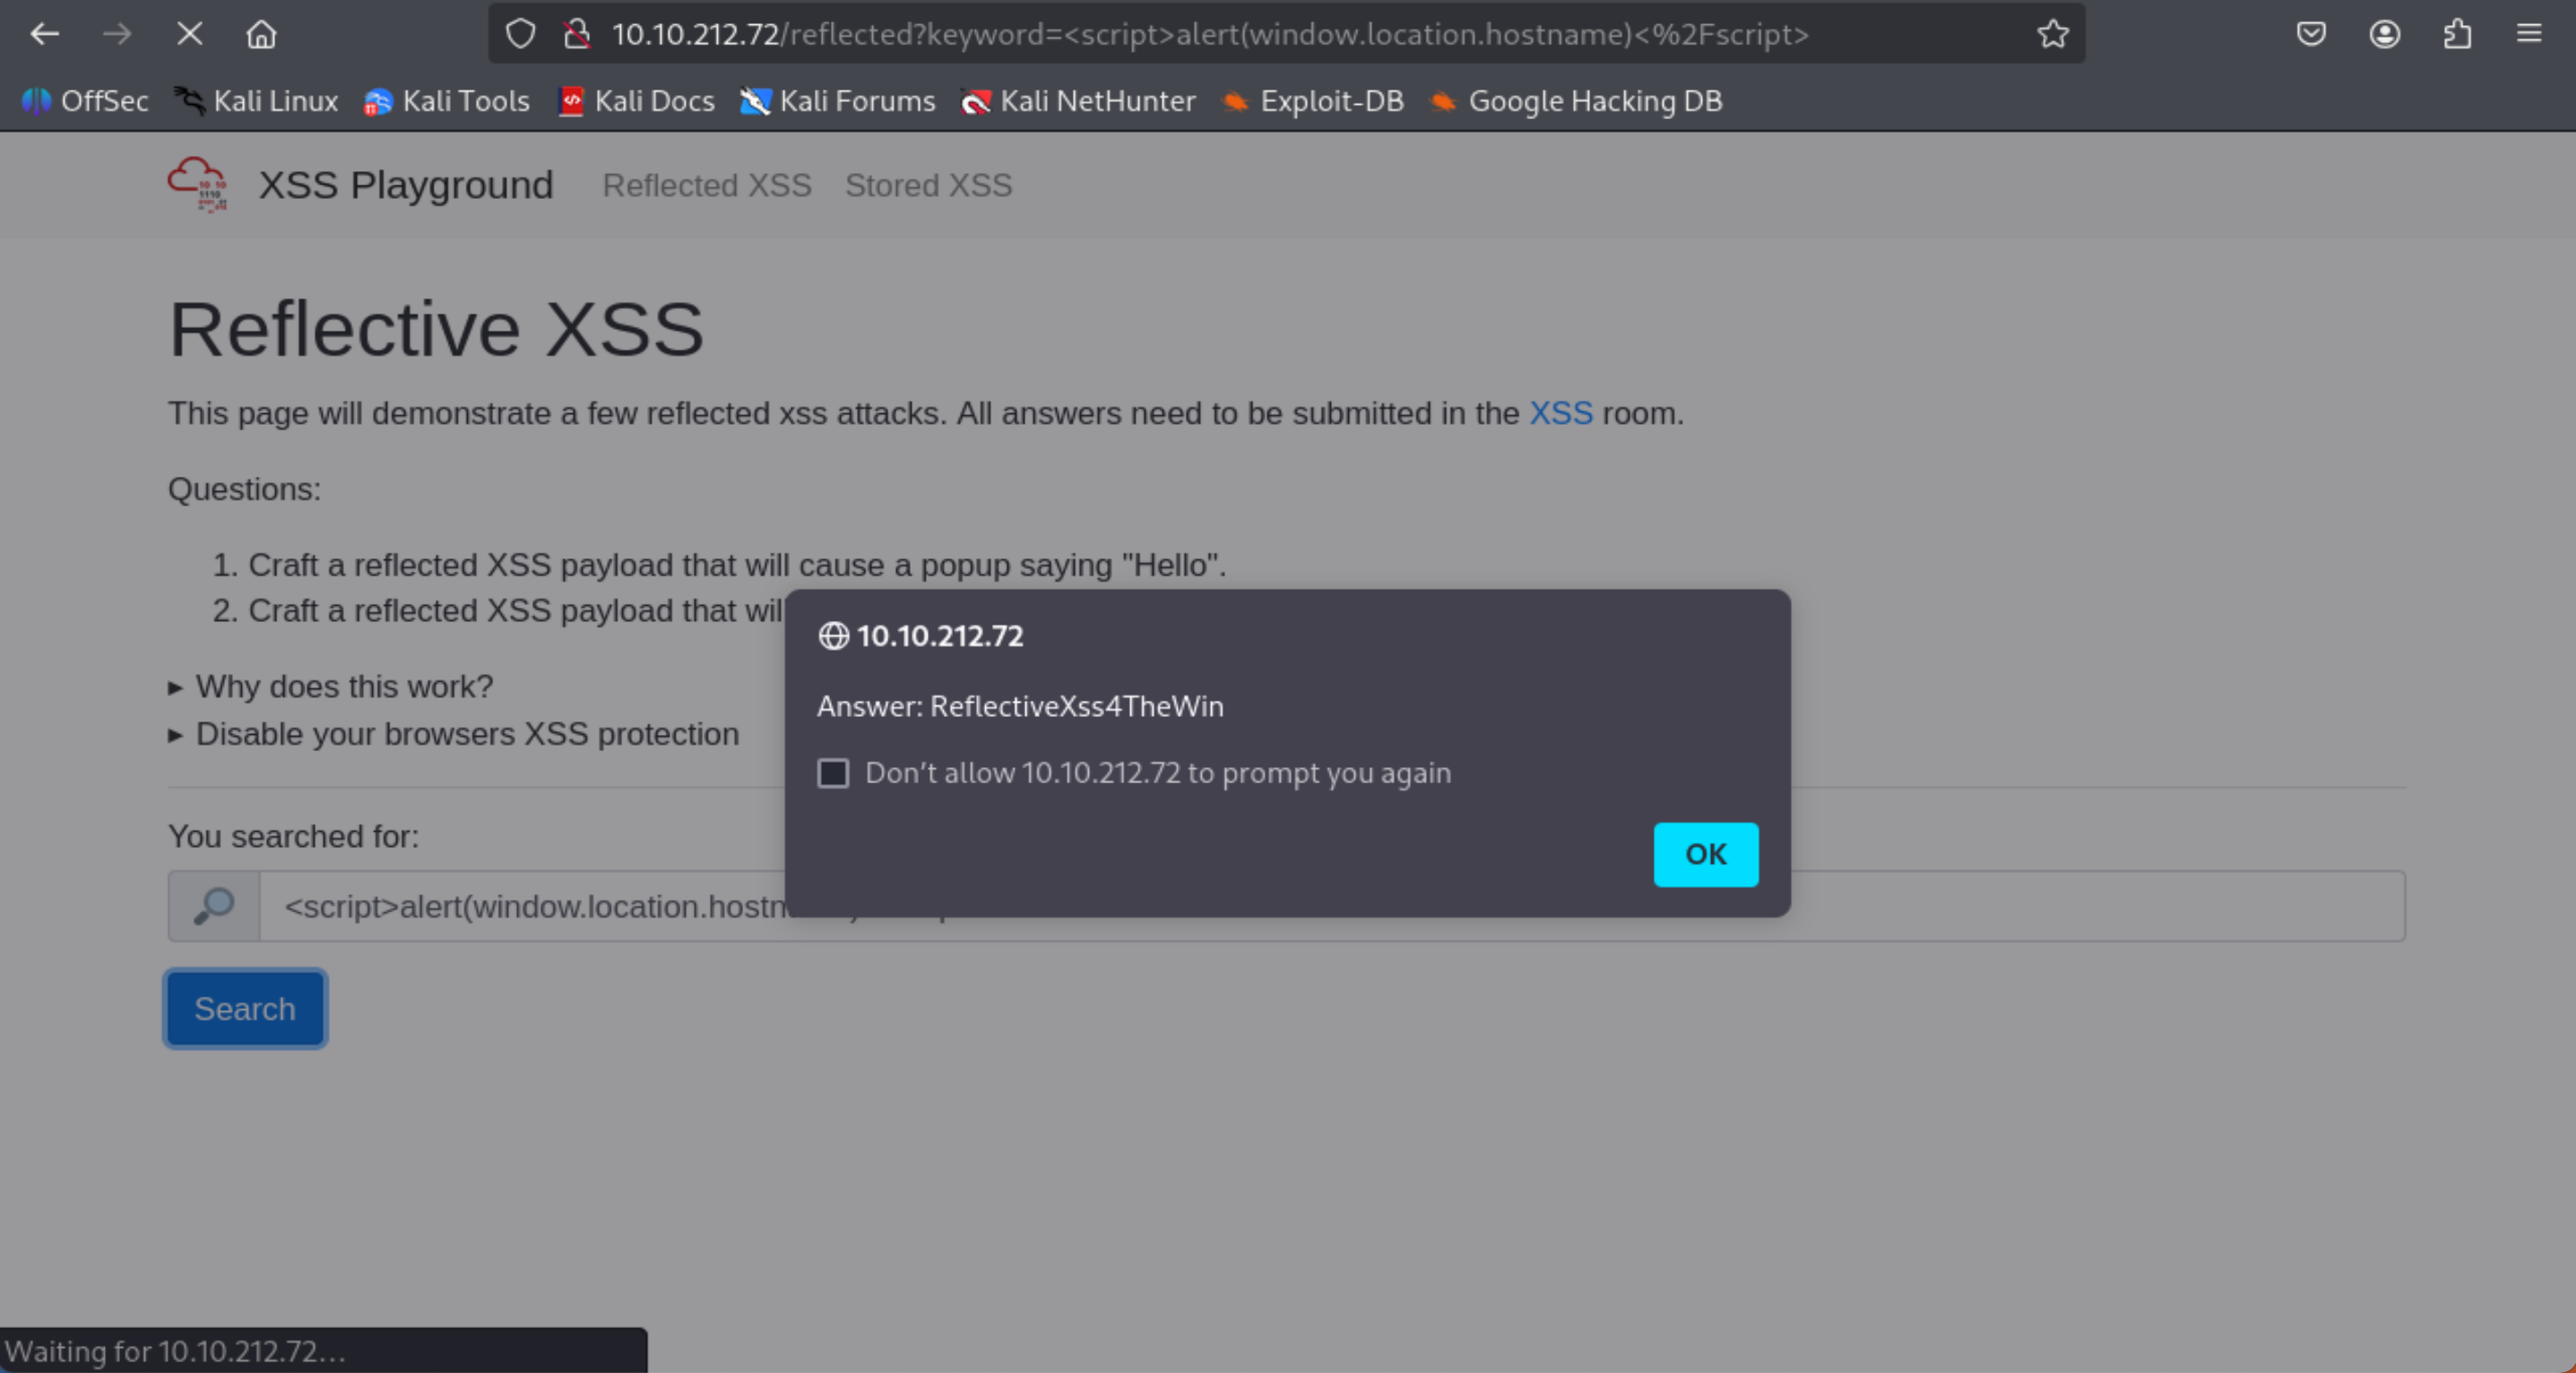Click the insecure connection padlock icon
This screenshot has width=2576, height=1373.
(577, 34)
